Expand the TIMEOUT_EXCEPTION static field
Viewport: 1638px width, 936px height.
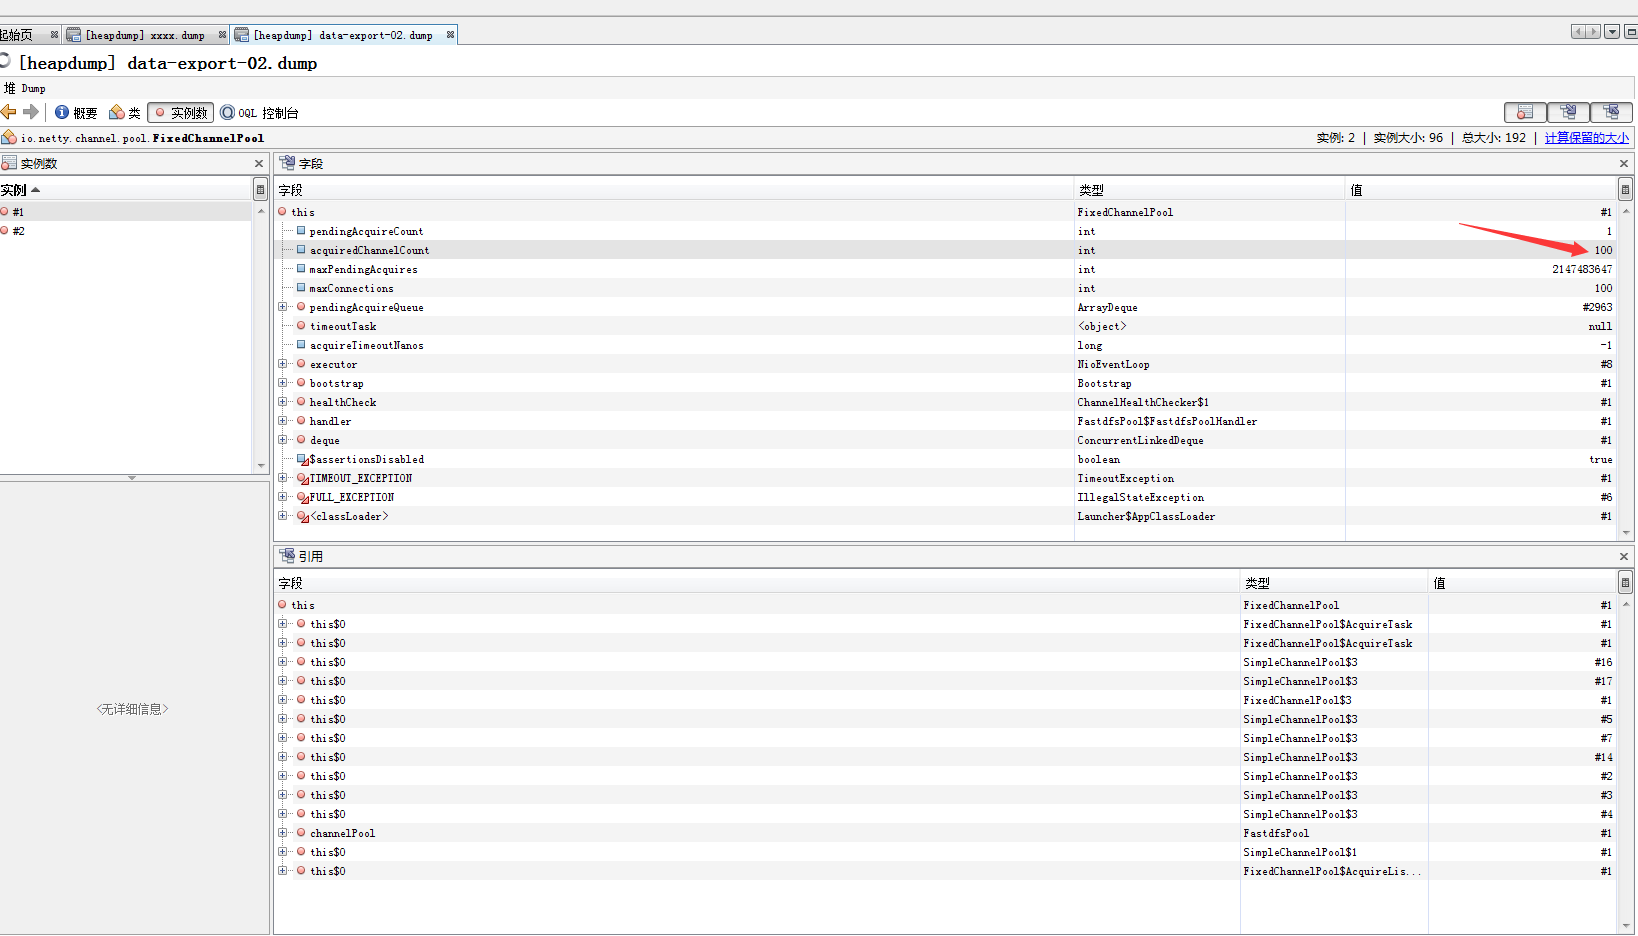click(x=283, y=478)
